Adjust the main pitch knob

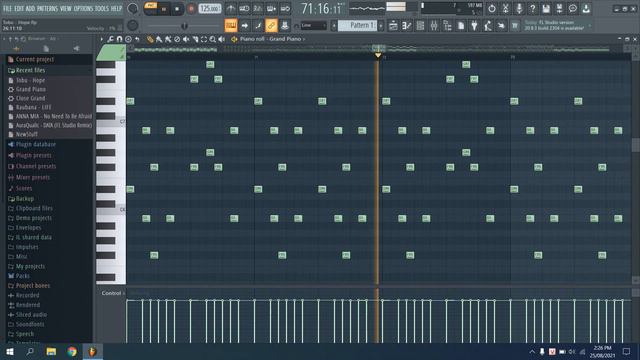(x=133, y=25)
